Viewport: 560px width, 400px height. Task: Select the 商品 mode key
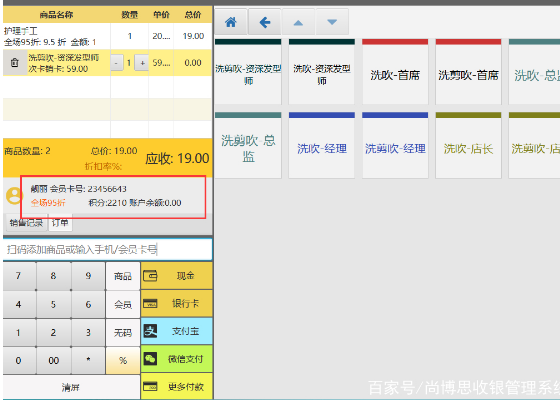(x=123, y=276)
